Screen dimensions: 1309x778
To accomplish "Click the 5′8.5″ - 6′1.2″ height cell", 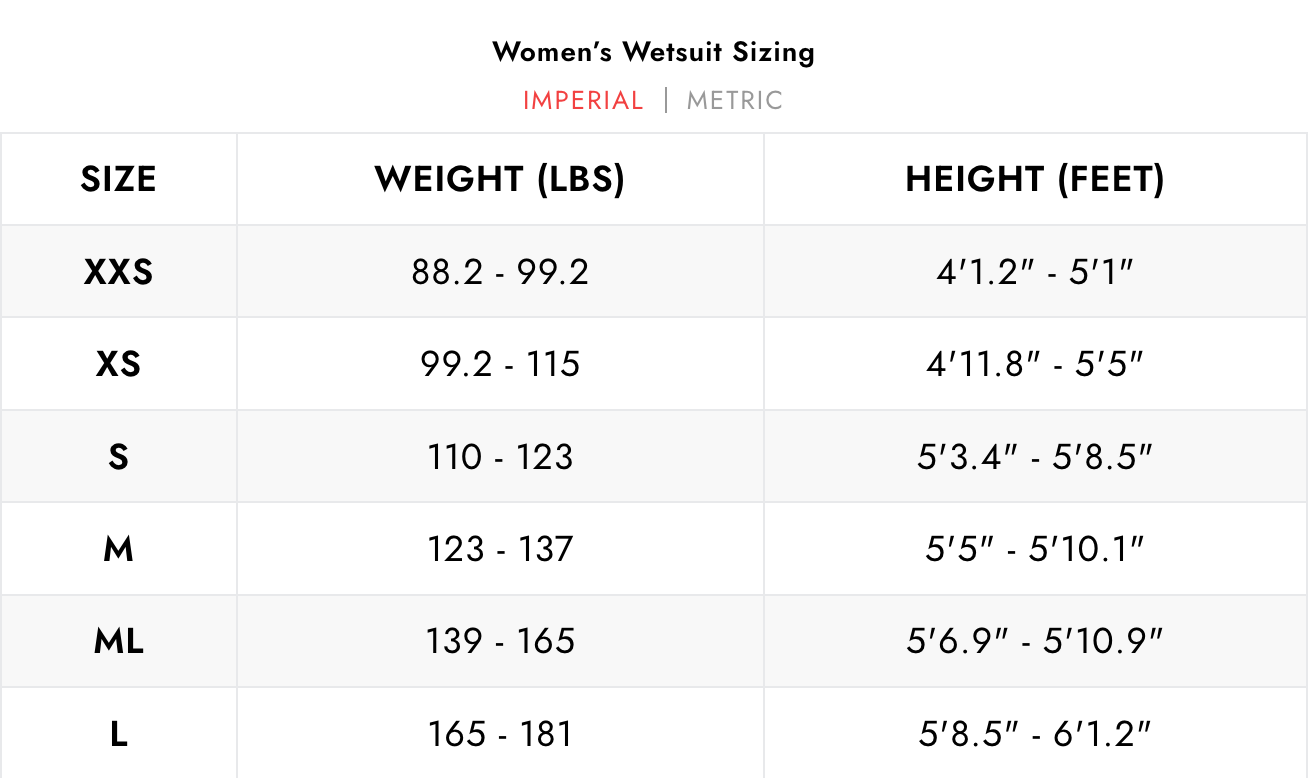I will pos(1035,735).
